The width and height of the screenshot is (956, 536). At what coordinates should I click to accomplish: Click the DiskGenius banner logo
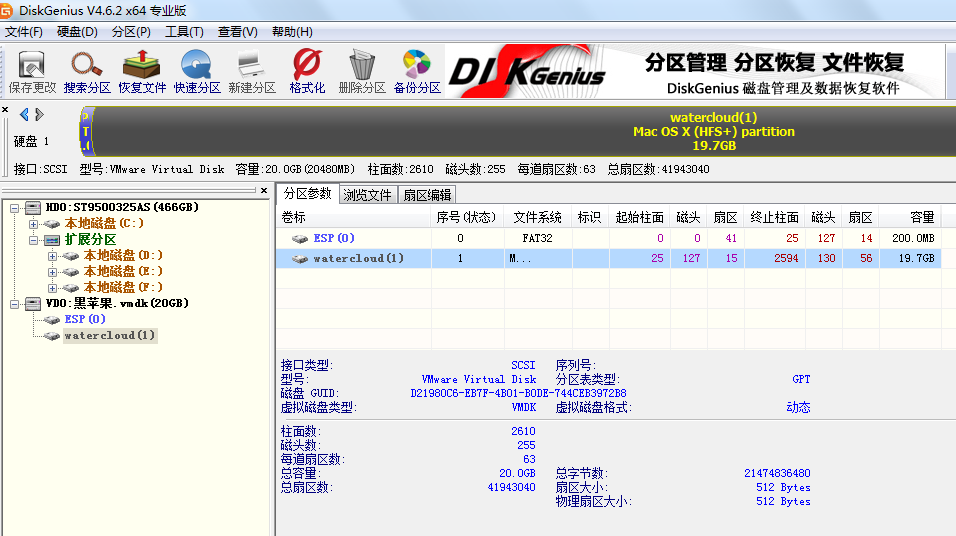(527, 72)
